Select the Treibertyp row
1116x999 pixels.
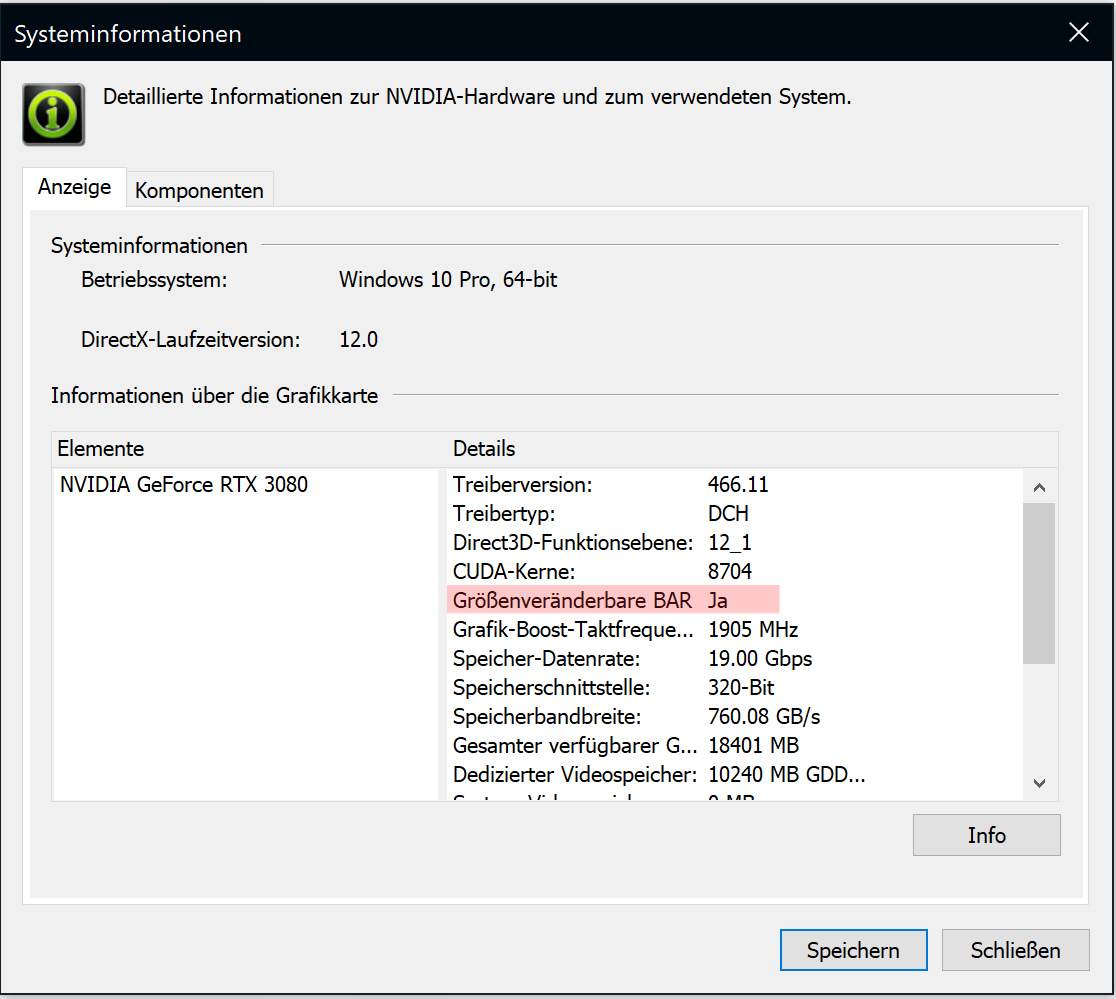735,514
